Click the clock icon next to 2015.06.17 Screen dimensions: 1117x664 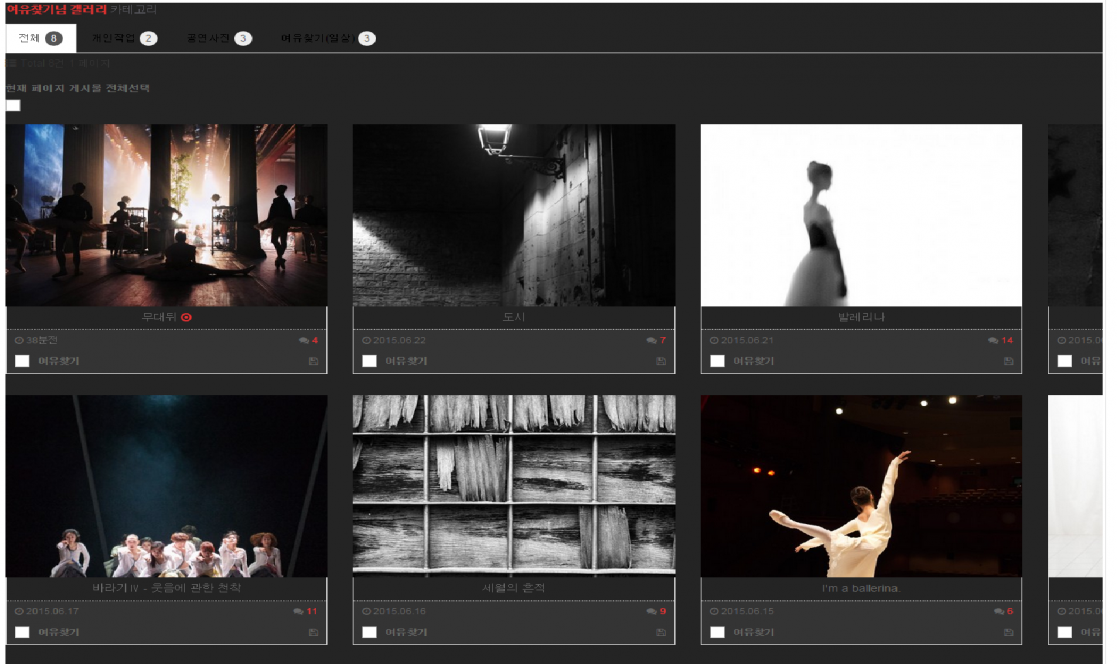coord(19,611)
